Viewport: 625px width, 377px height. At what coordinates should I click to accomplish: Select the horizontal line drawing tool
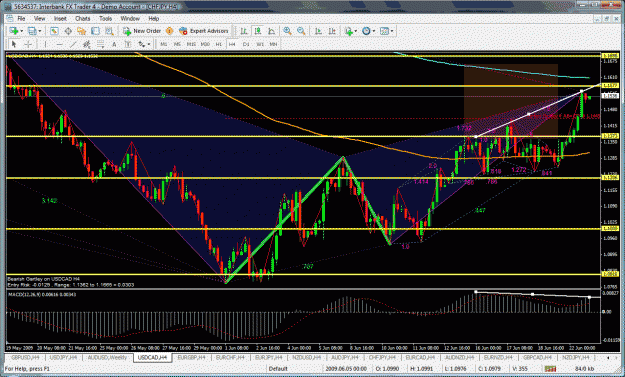coord(59,44)
